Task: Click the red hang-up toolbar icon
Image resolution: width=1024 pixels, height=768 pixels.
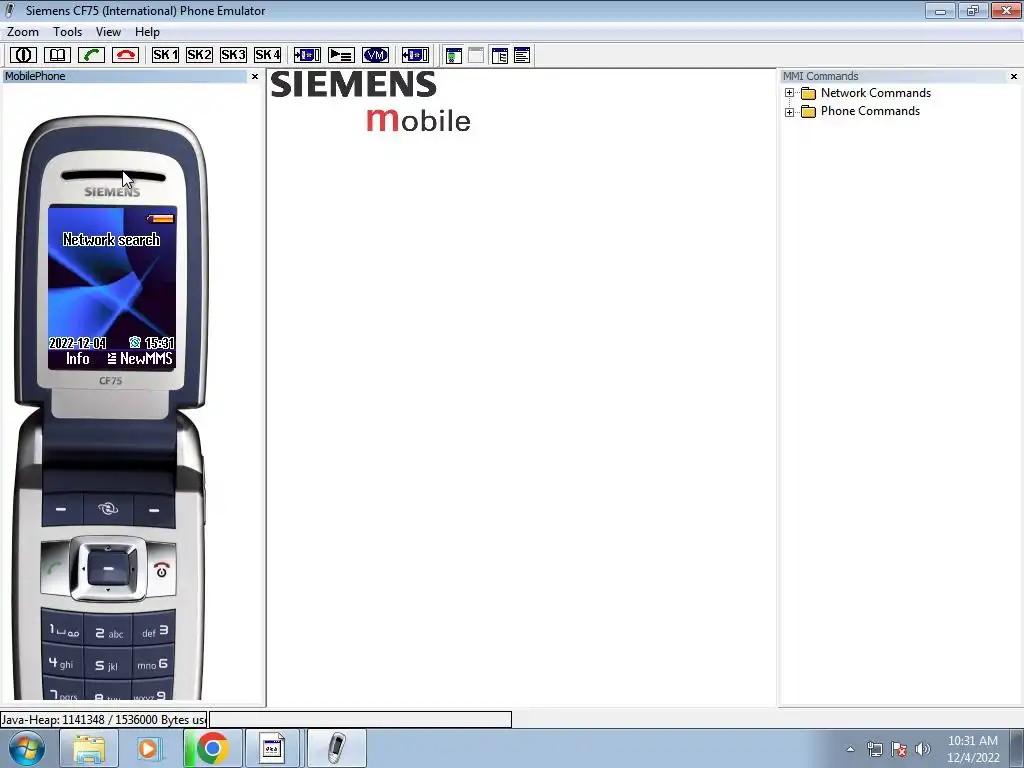Action: tap(125, 56)
